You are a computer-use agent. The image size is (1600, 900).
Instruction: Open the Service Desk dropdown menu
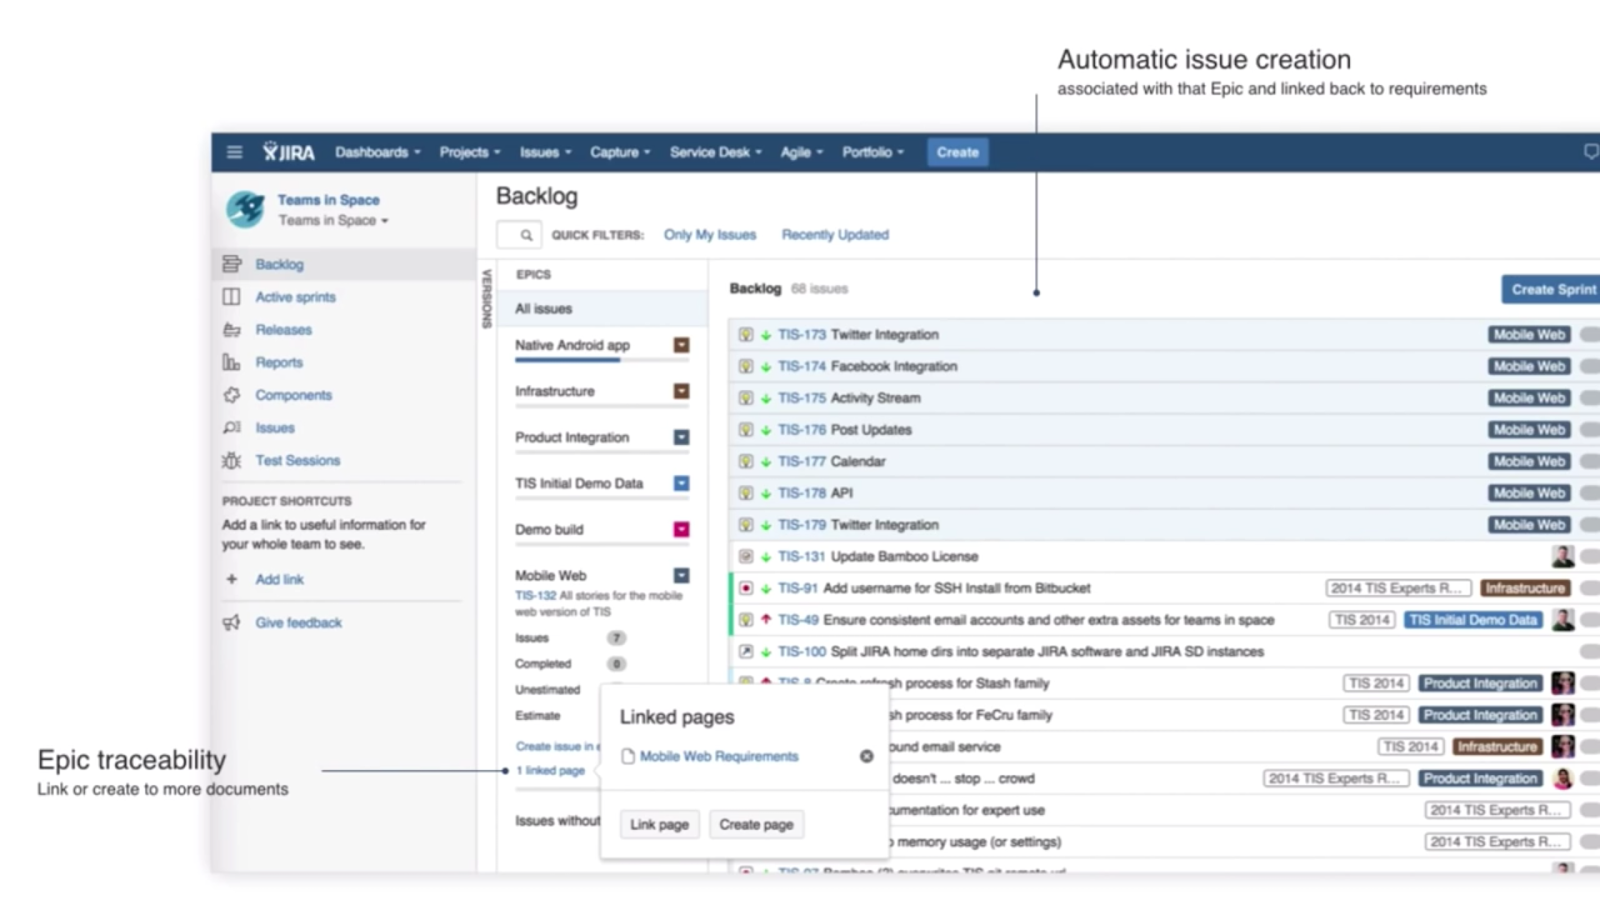[716, 152]
